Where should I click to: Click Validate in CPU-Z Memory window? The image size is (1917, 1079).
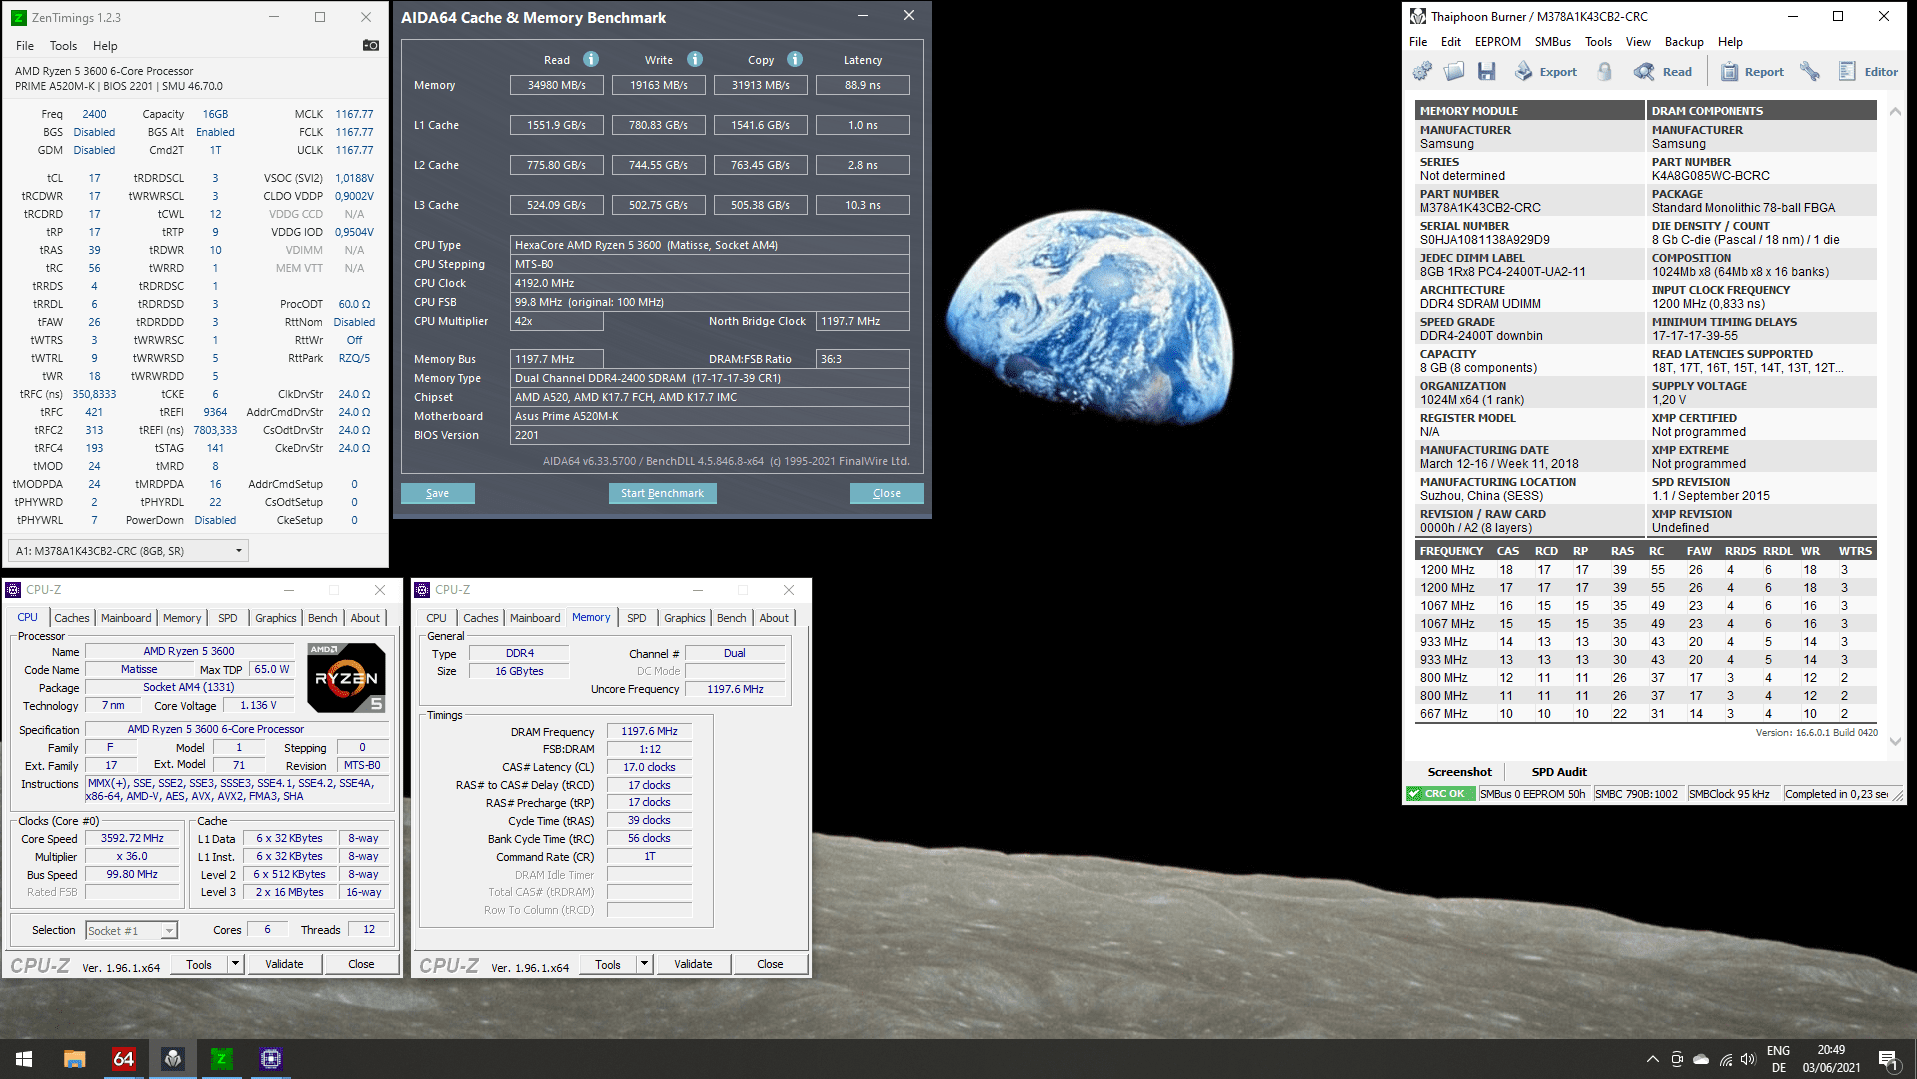pos(693,964)
